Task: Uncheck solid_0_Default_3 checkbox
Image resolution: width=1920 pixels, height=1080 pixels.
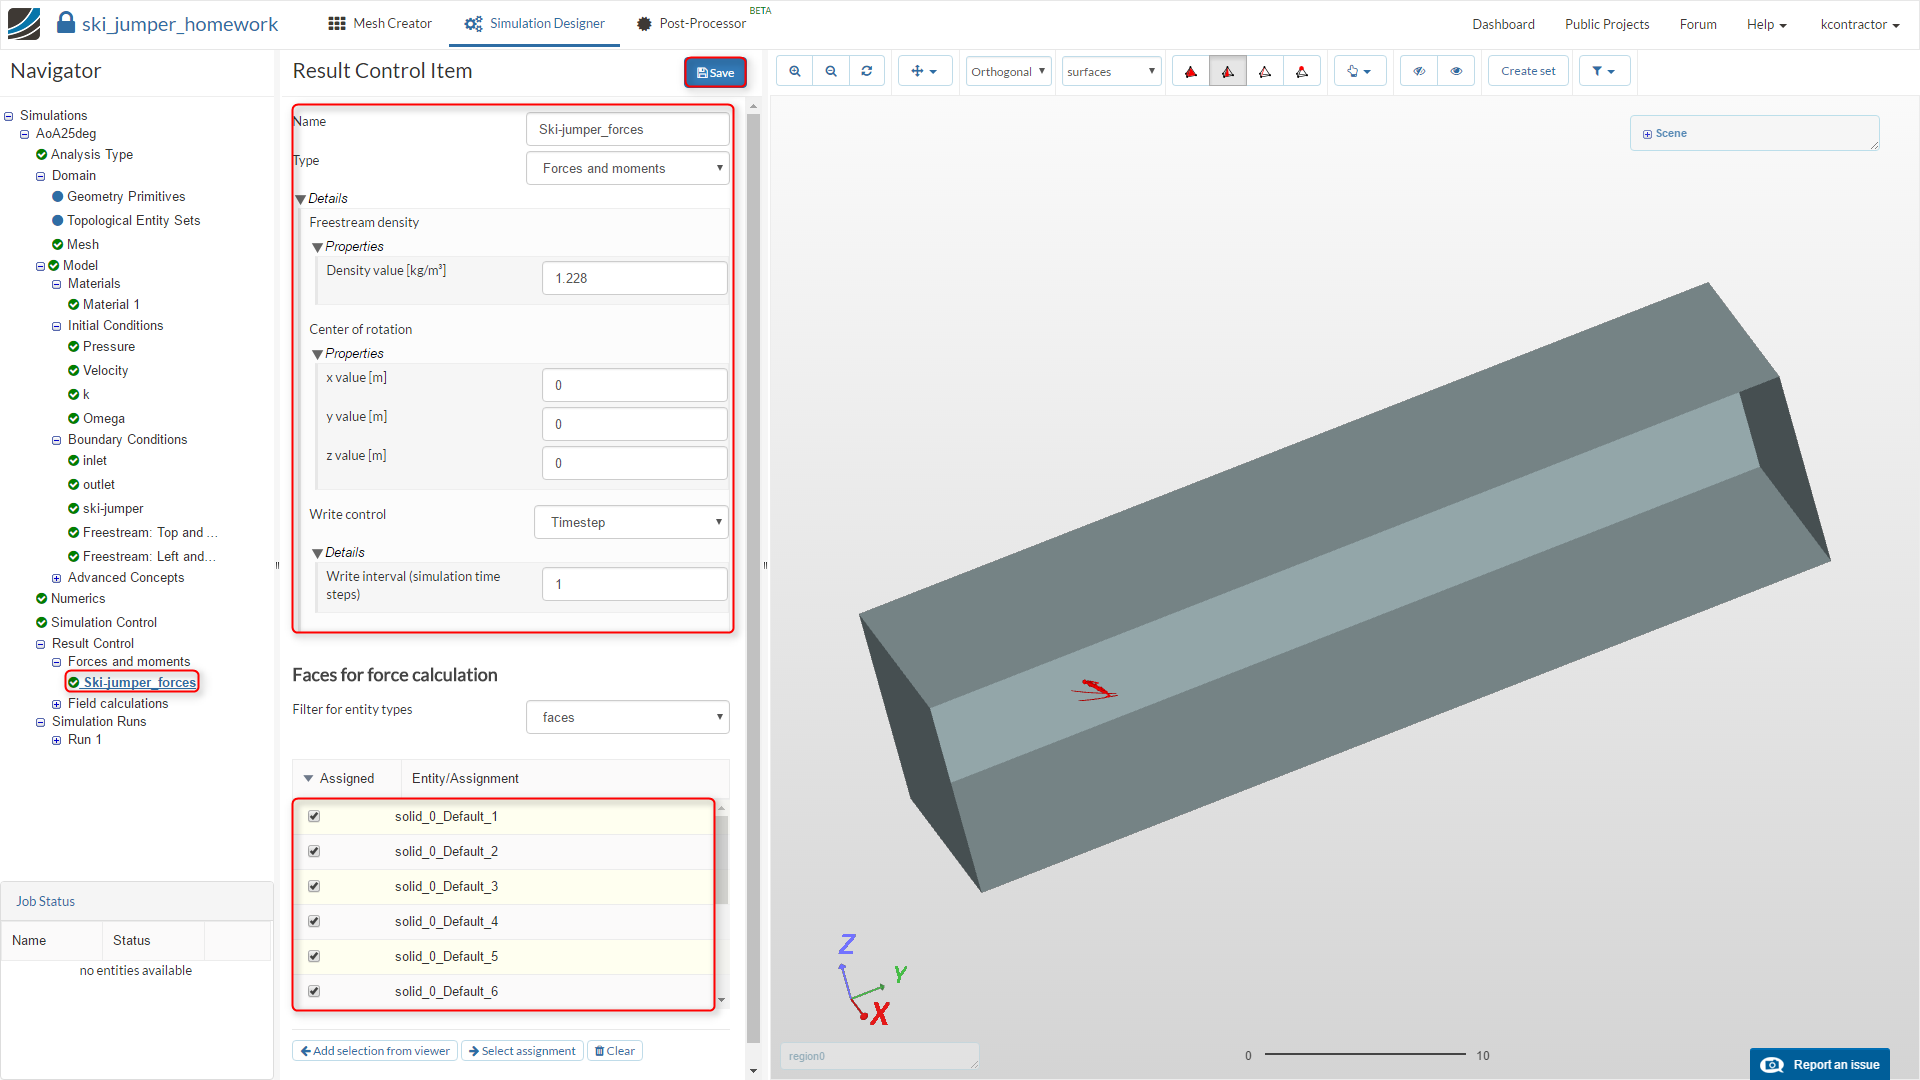Action: coord(314,886)
